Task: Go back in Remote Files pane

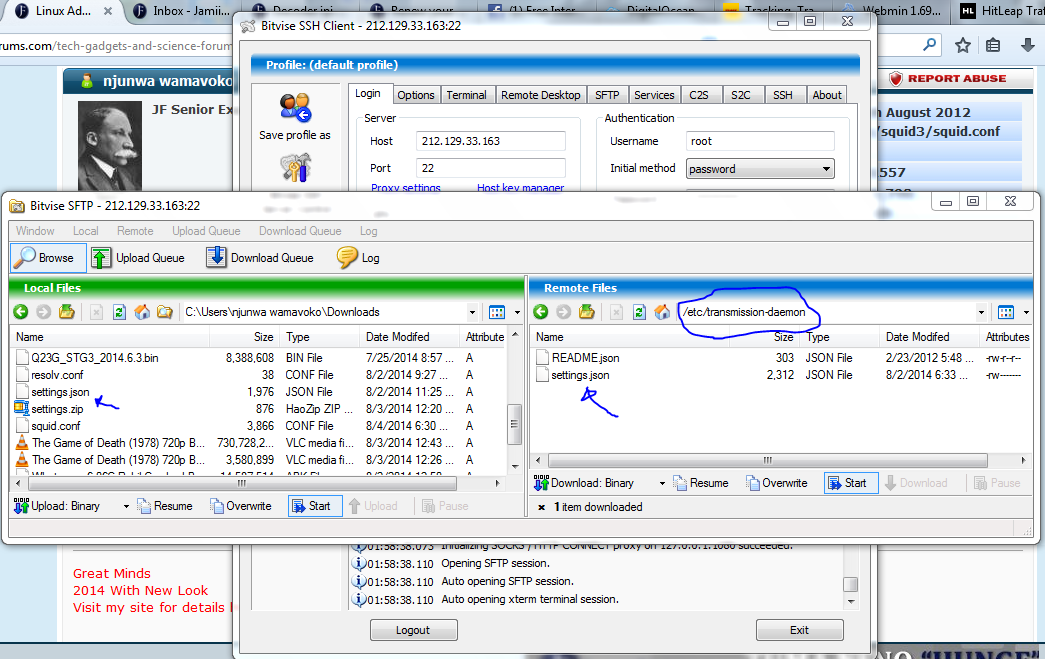Action: coord(540,312)
